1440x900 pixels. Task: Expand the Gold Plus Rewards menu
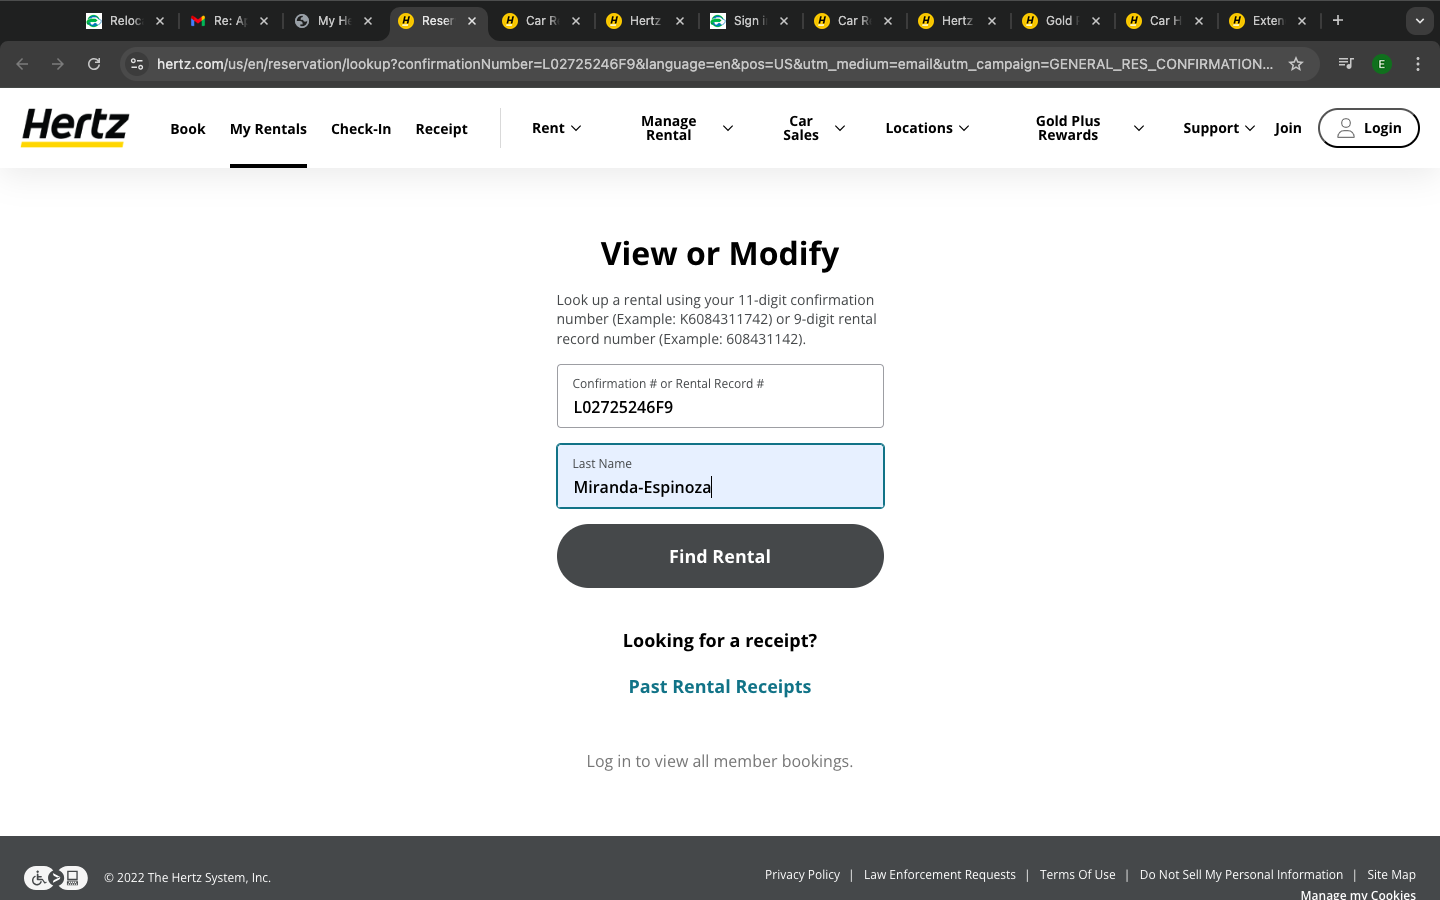[x=1090, y=128]
